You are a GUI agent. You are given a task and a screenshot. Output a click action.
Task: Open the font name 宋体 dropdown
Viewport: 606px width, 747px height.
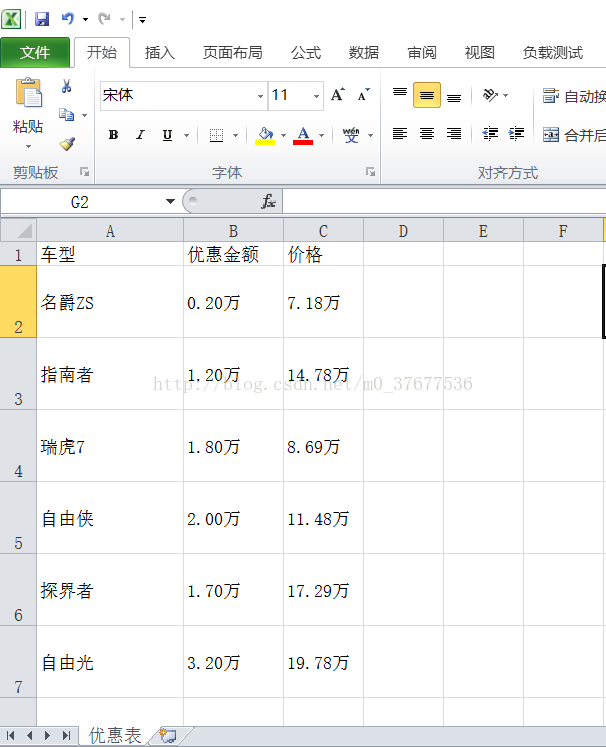(x=260, y=96)
